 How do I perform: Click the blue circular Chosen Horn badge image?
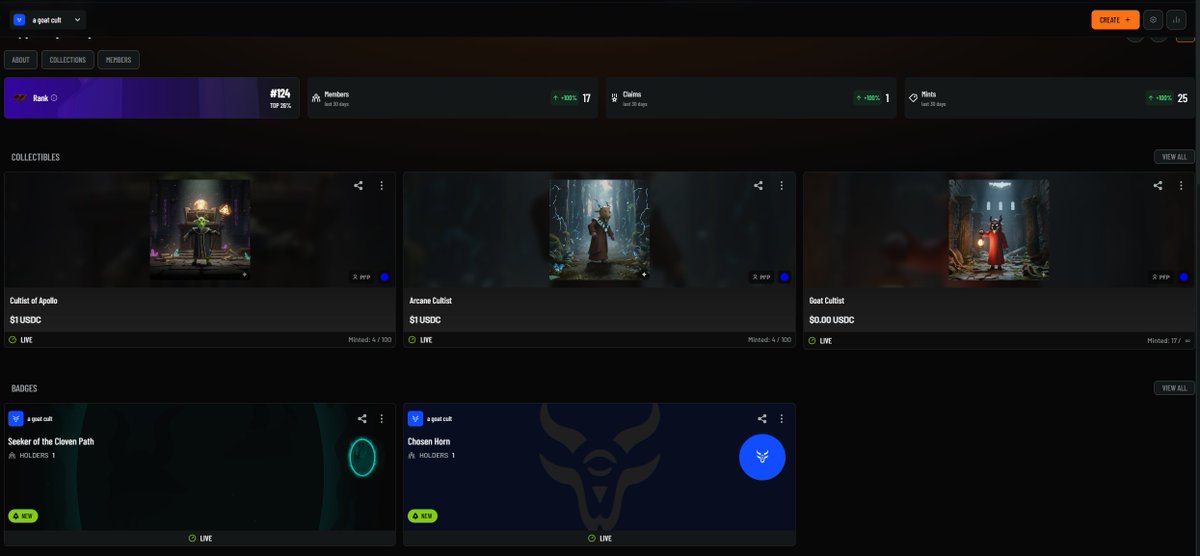coord(762,457)
